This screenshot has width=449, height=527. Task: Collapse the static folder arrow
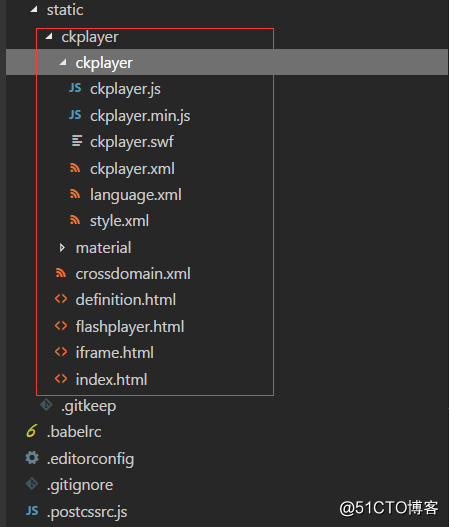[x=34, y=9]
